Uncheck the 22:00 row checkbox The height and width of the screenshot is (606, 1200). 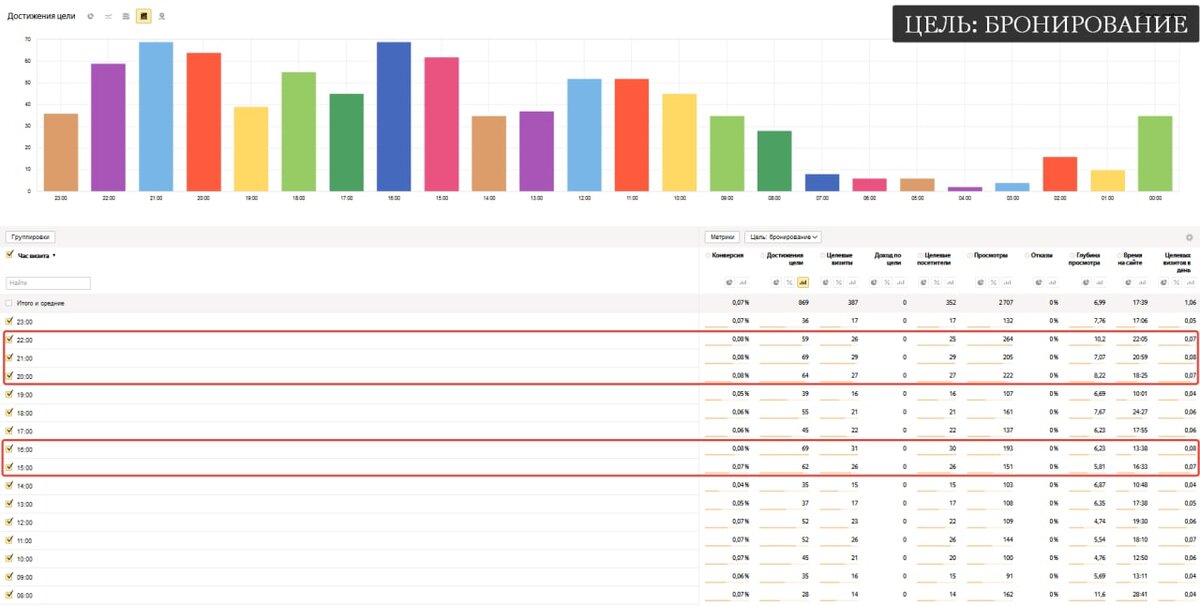[10, 340]
